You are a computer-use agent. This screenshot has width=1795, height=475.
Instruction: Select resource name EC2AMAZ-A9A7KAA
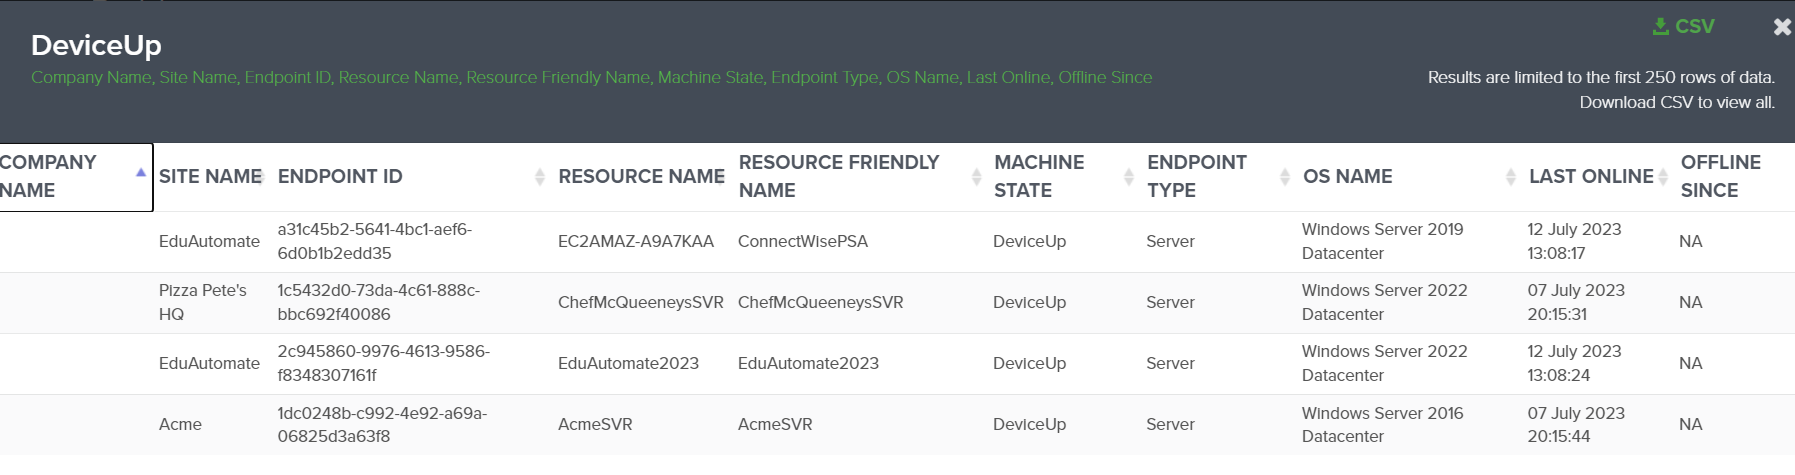coord(636,242)
